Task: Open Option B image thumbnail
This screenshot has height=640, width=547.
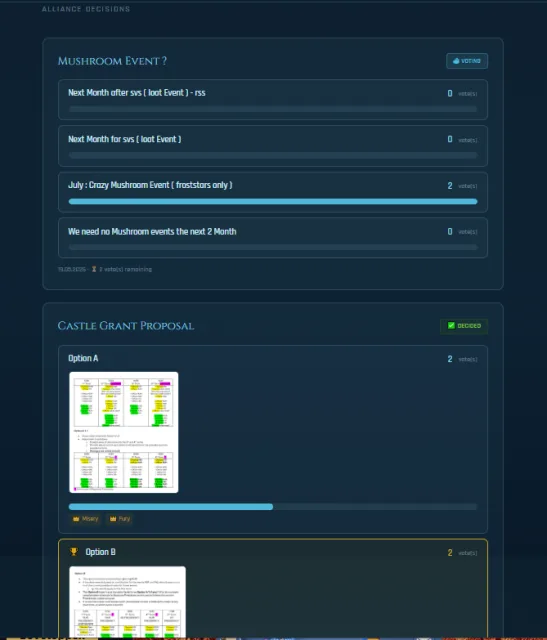Action: (127, 602)
